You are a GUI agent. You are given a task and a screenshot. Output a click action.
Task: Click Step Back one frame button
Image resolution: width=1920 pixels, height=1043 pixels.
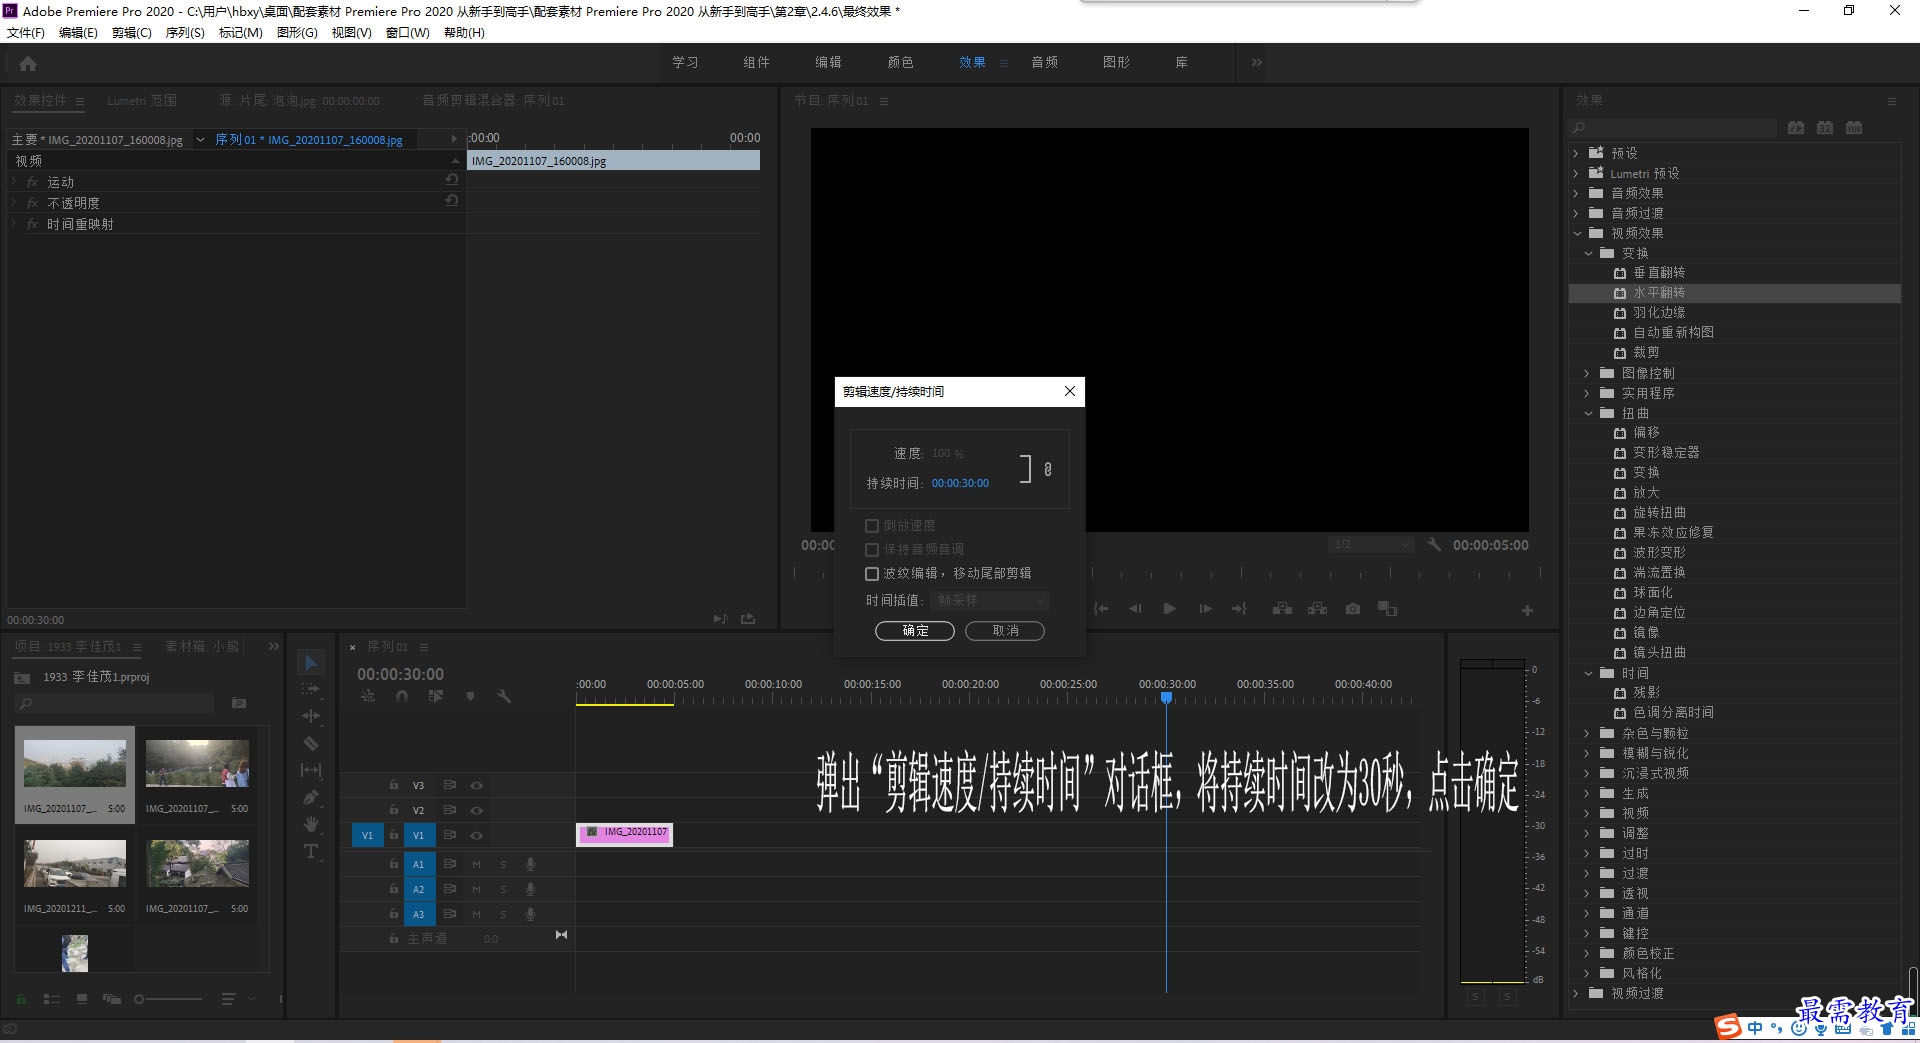coord(1135,608)
